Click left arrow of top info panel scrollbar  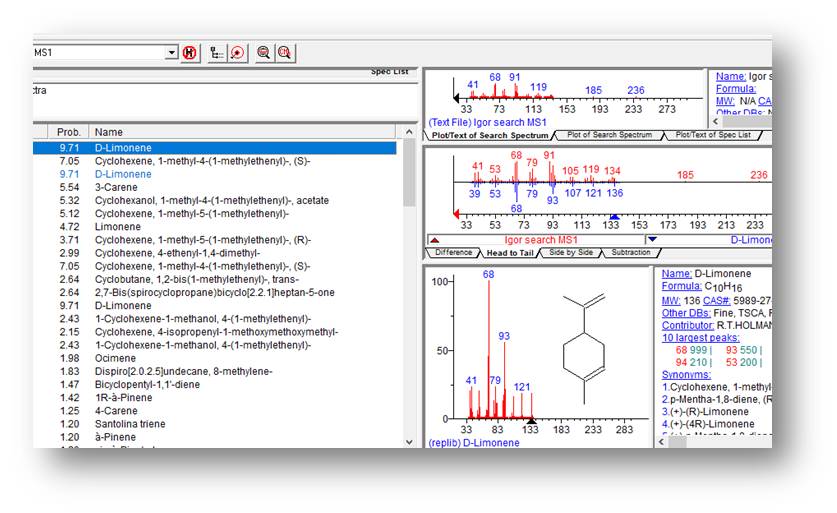pos(716,122)
